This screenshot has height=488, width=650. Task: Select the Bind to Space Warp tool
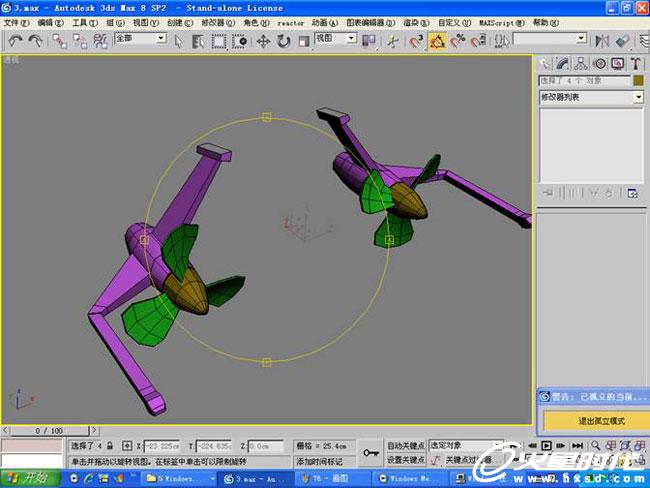100,41
